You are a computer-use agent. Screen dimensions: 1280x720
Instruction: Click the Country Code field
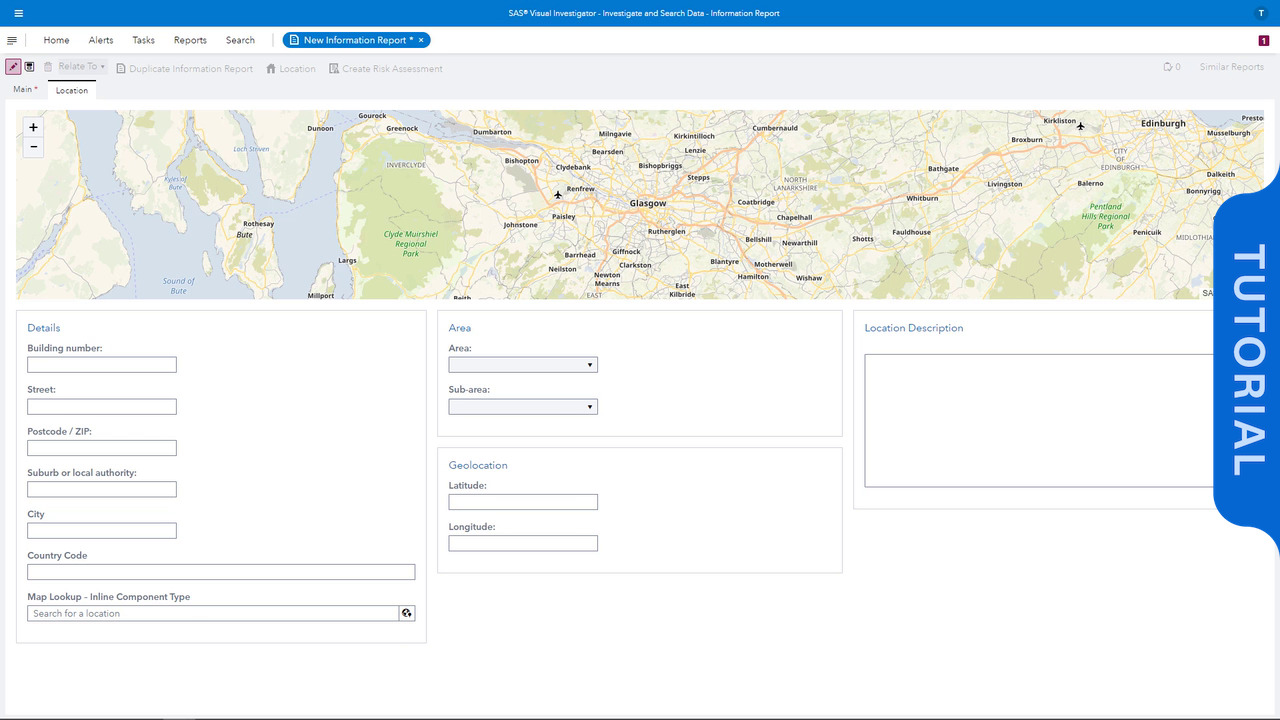(221, 572)
